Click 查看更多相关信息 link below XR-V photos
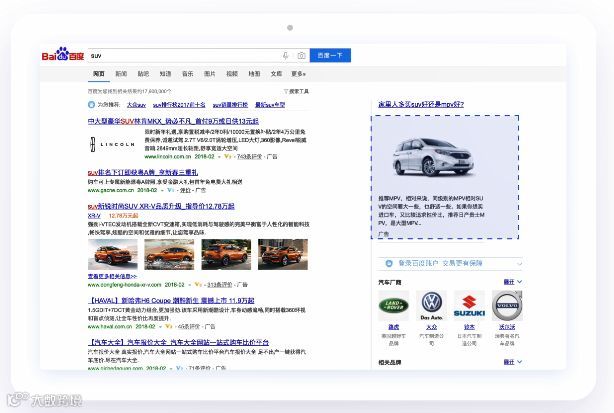This screenshot has height=413, width=614. [x=112, y=276]
